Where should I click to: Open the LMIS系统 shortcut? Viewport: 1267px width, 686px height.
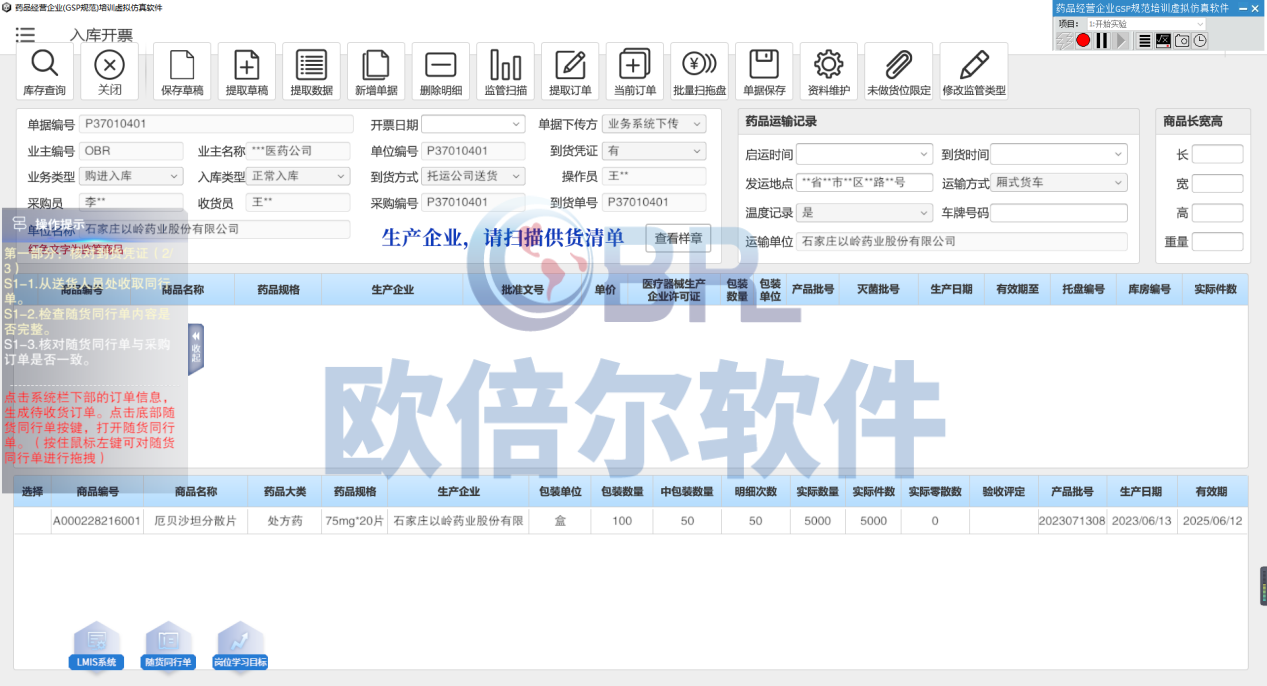click(x=97, y=645)
